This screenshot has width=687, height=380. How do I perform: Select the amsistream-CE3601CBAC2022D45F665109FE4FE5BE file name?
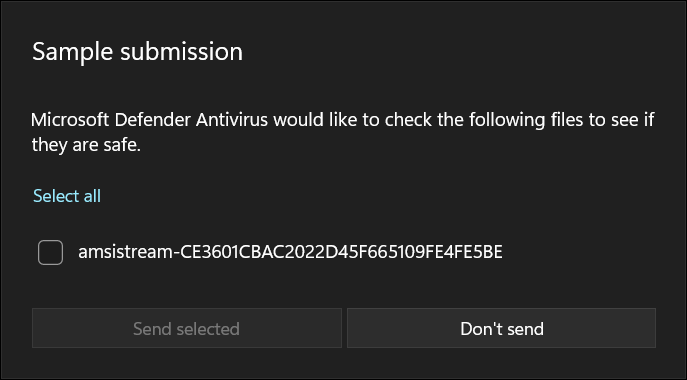(x=290, y=252)
